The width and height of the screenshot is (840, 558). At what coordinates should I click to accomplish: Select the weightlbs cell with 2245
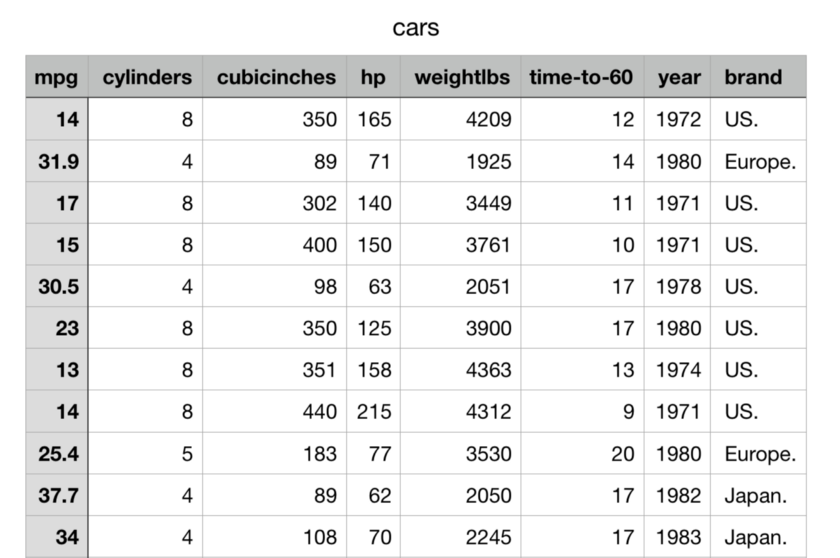pyautogui.click(x=461, y=537)
